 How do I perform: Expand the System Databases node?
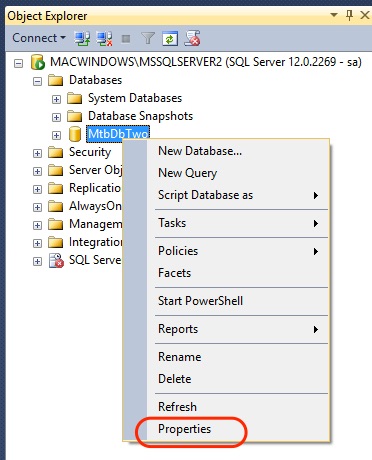tap(56, 99)
